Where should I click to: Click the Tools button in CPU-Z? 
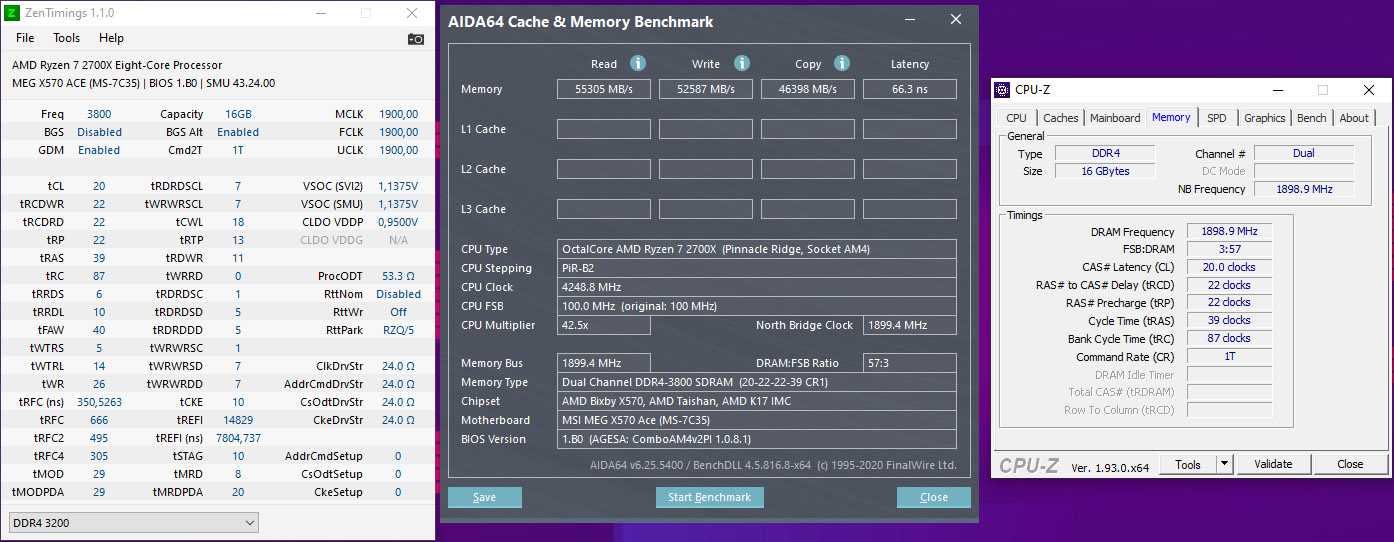click(1187, 464)
